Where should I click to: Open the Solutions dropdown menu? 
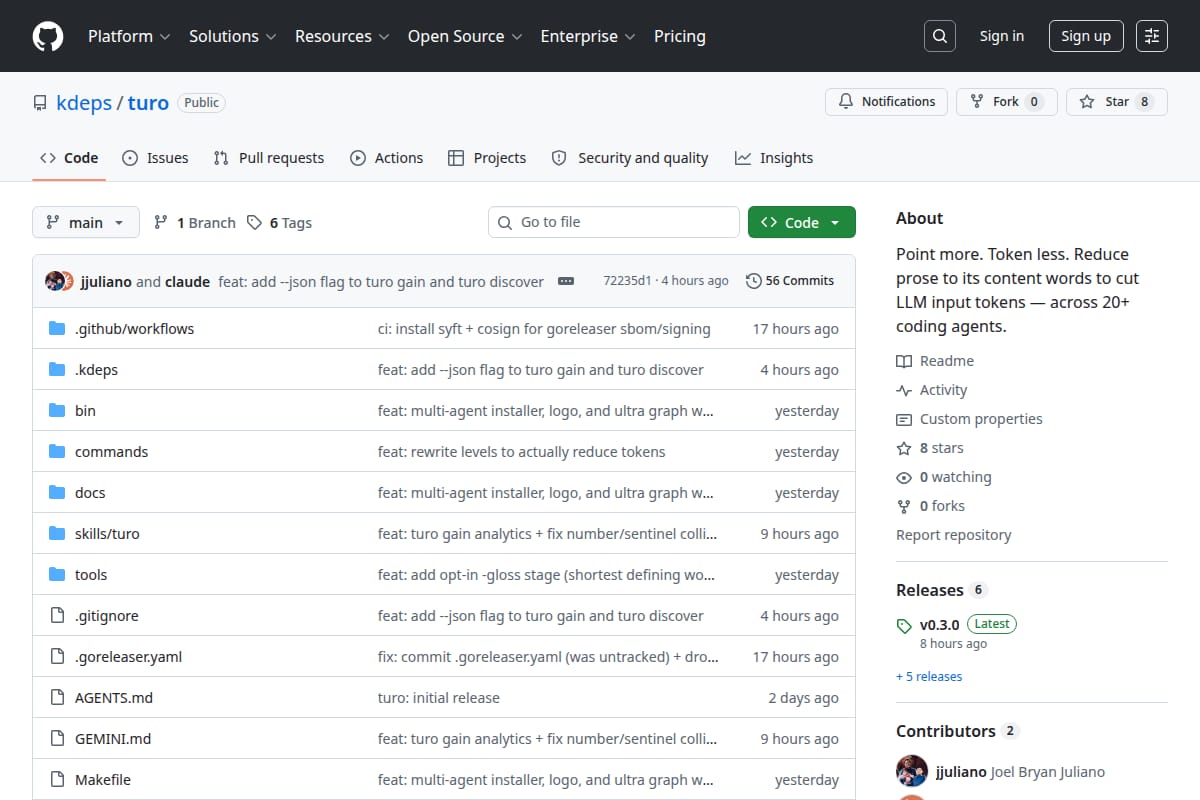tap(231, 36)
